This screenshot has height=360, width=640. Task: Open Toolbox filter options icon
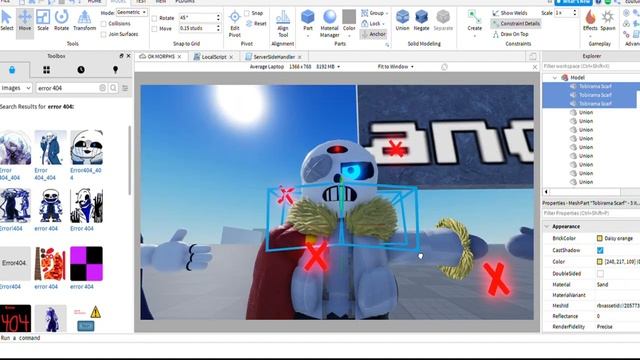[125, 88]
